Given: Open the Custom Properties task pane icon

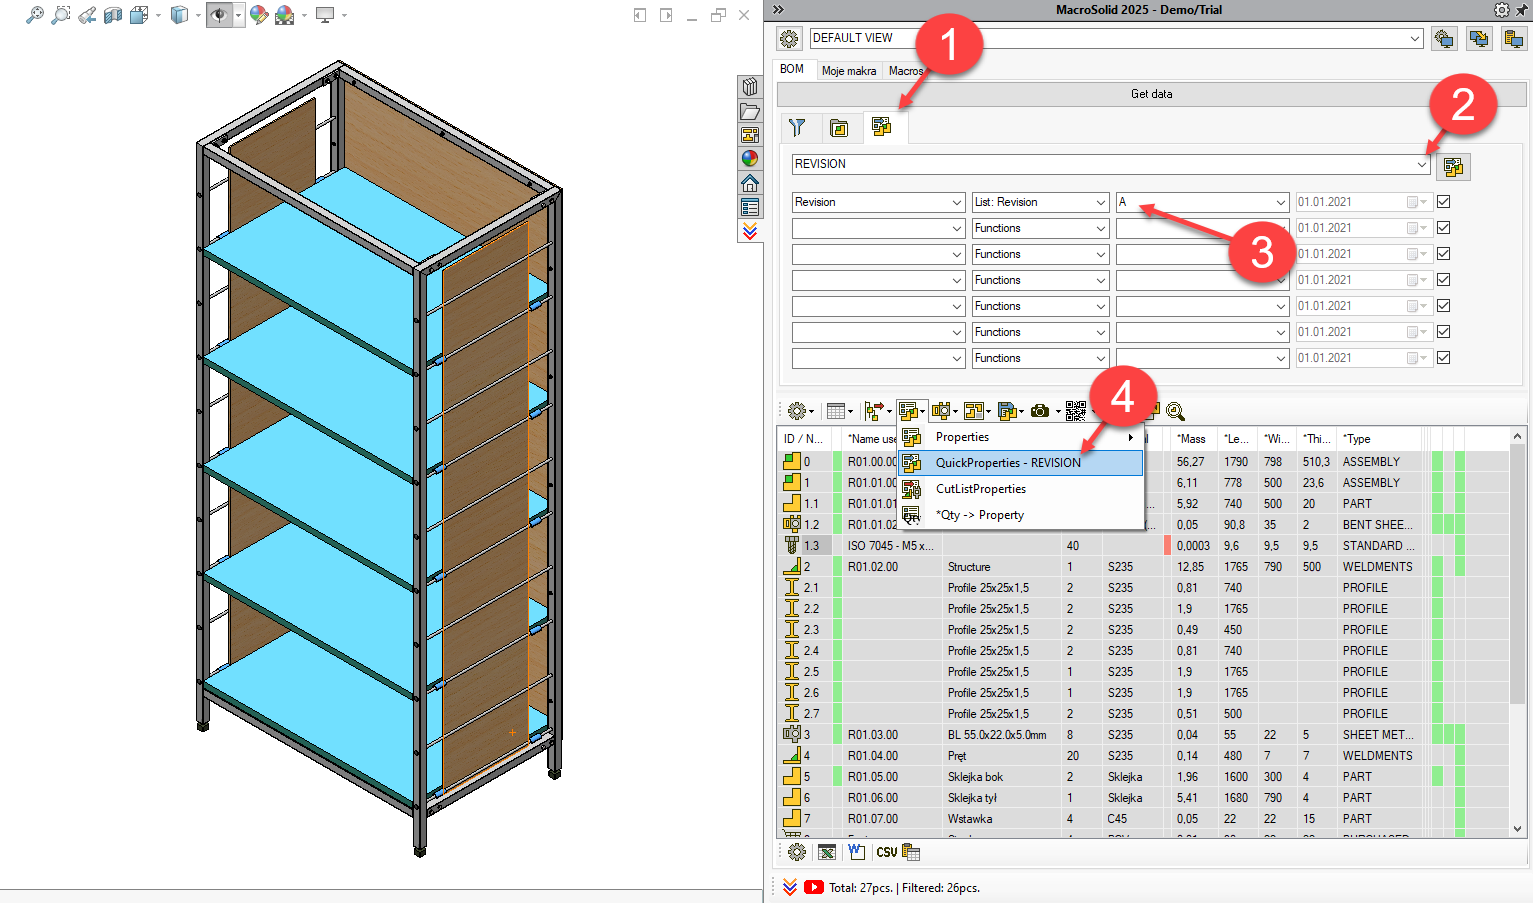Looking at the screenshot, I should tap(750, 207).
